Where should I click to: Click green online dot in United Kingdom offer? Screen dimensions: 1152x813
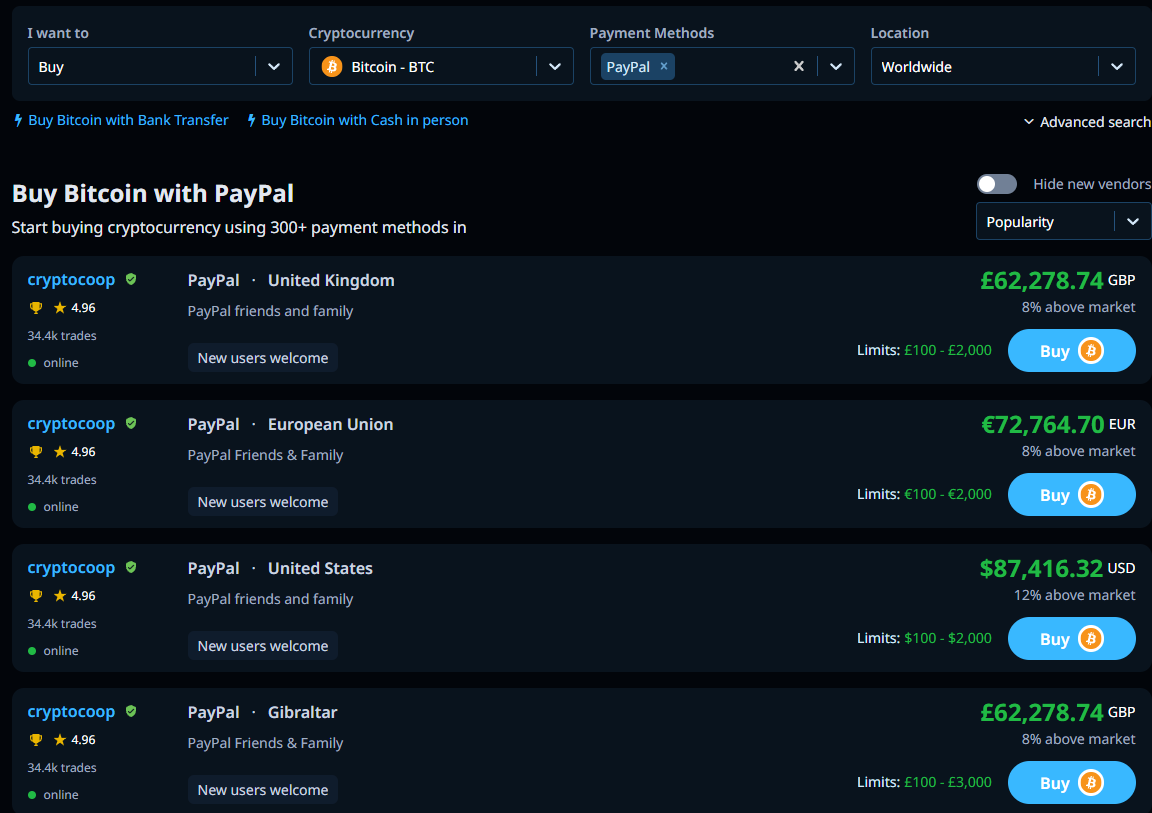[x=32, y=363]
